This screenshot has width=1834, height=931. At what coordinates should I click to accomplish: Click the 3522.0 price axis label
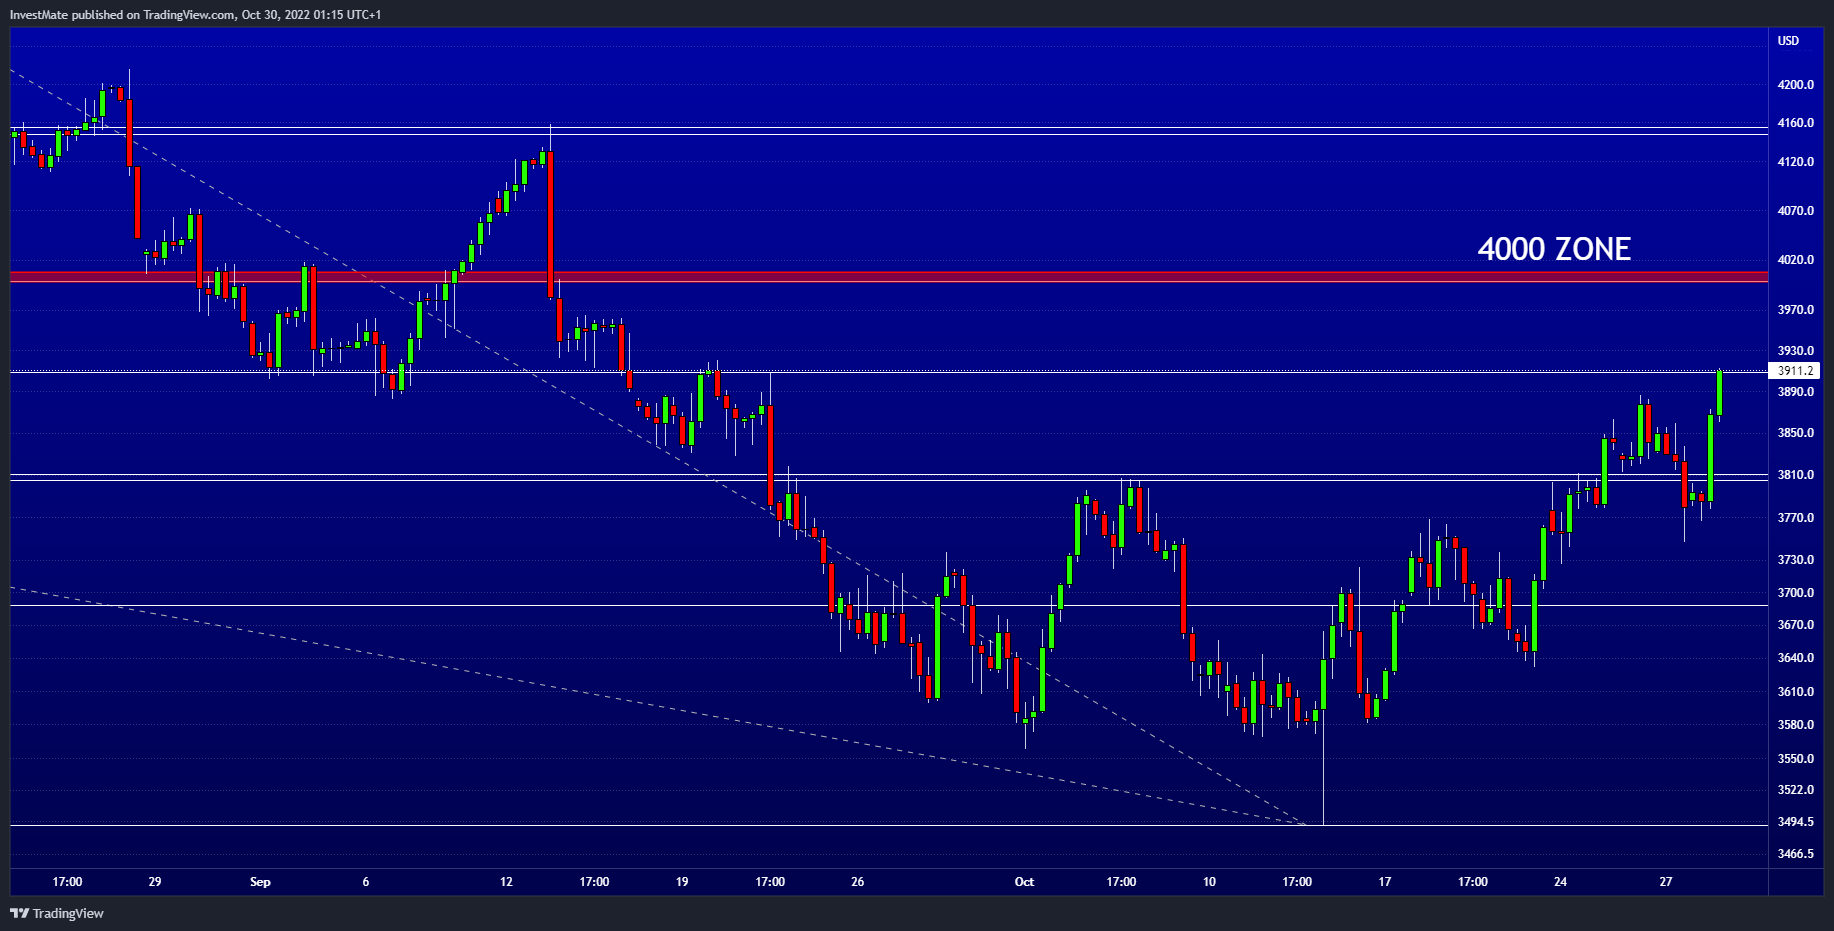point(1795,790)
